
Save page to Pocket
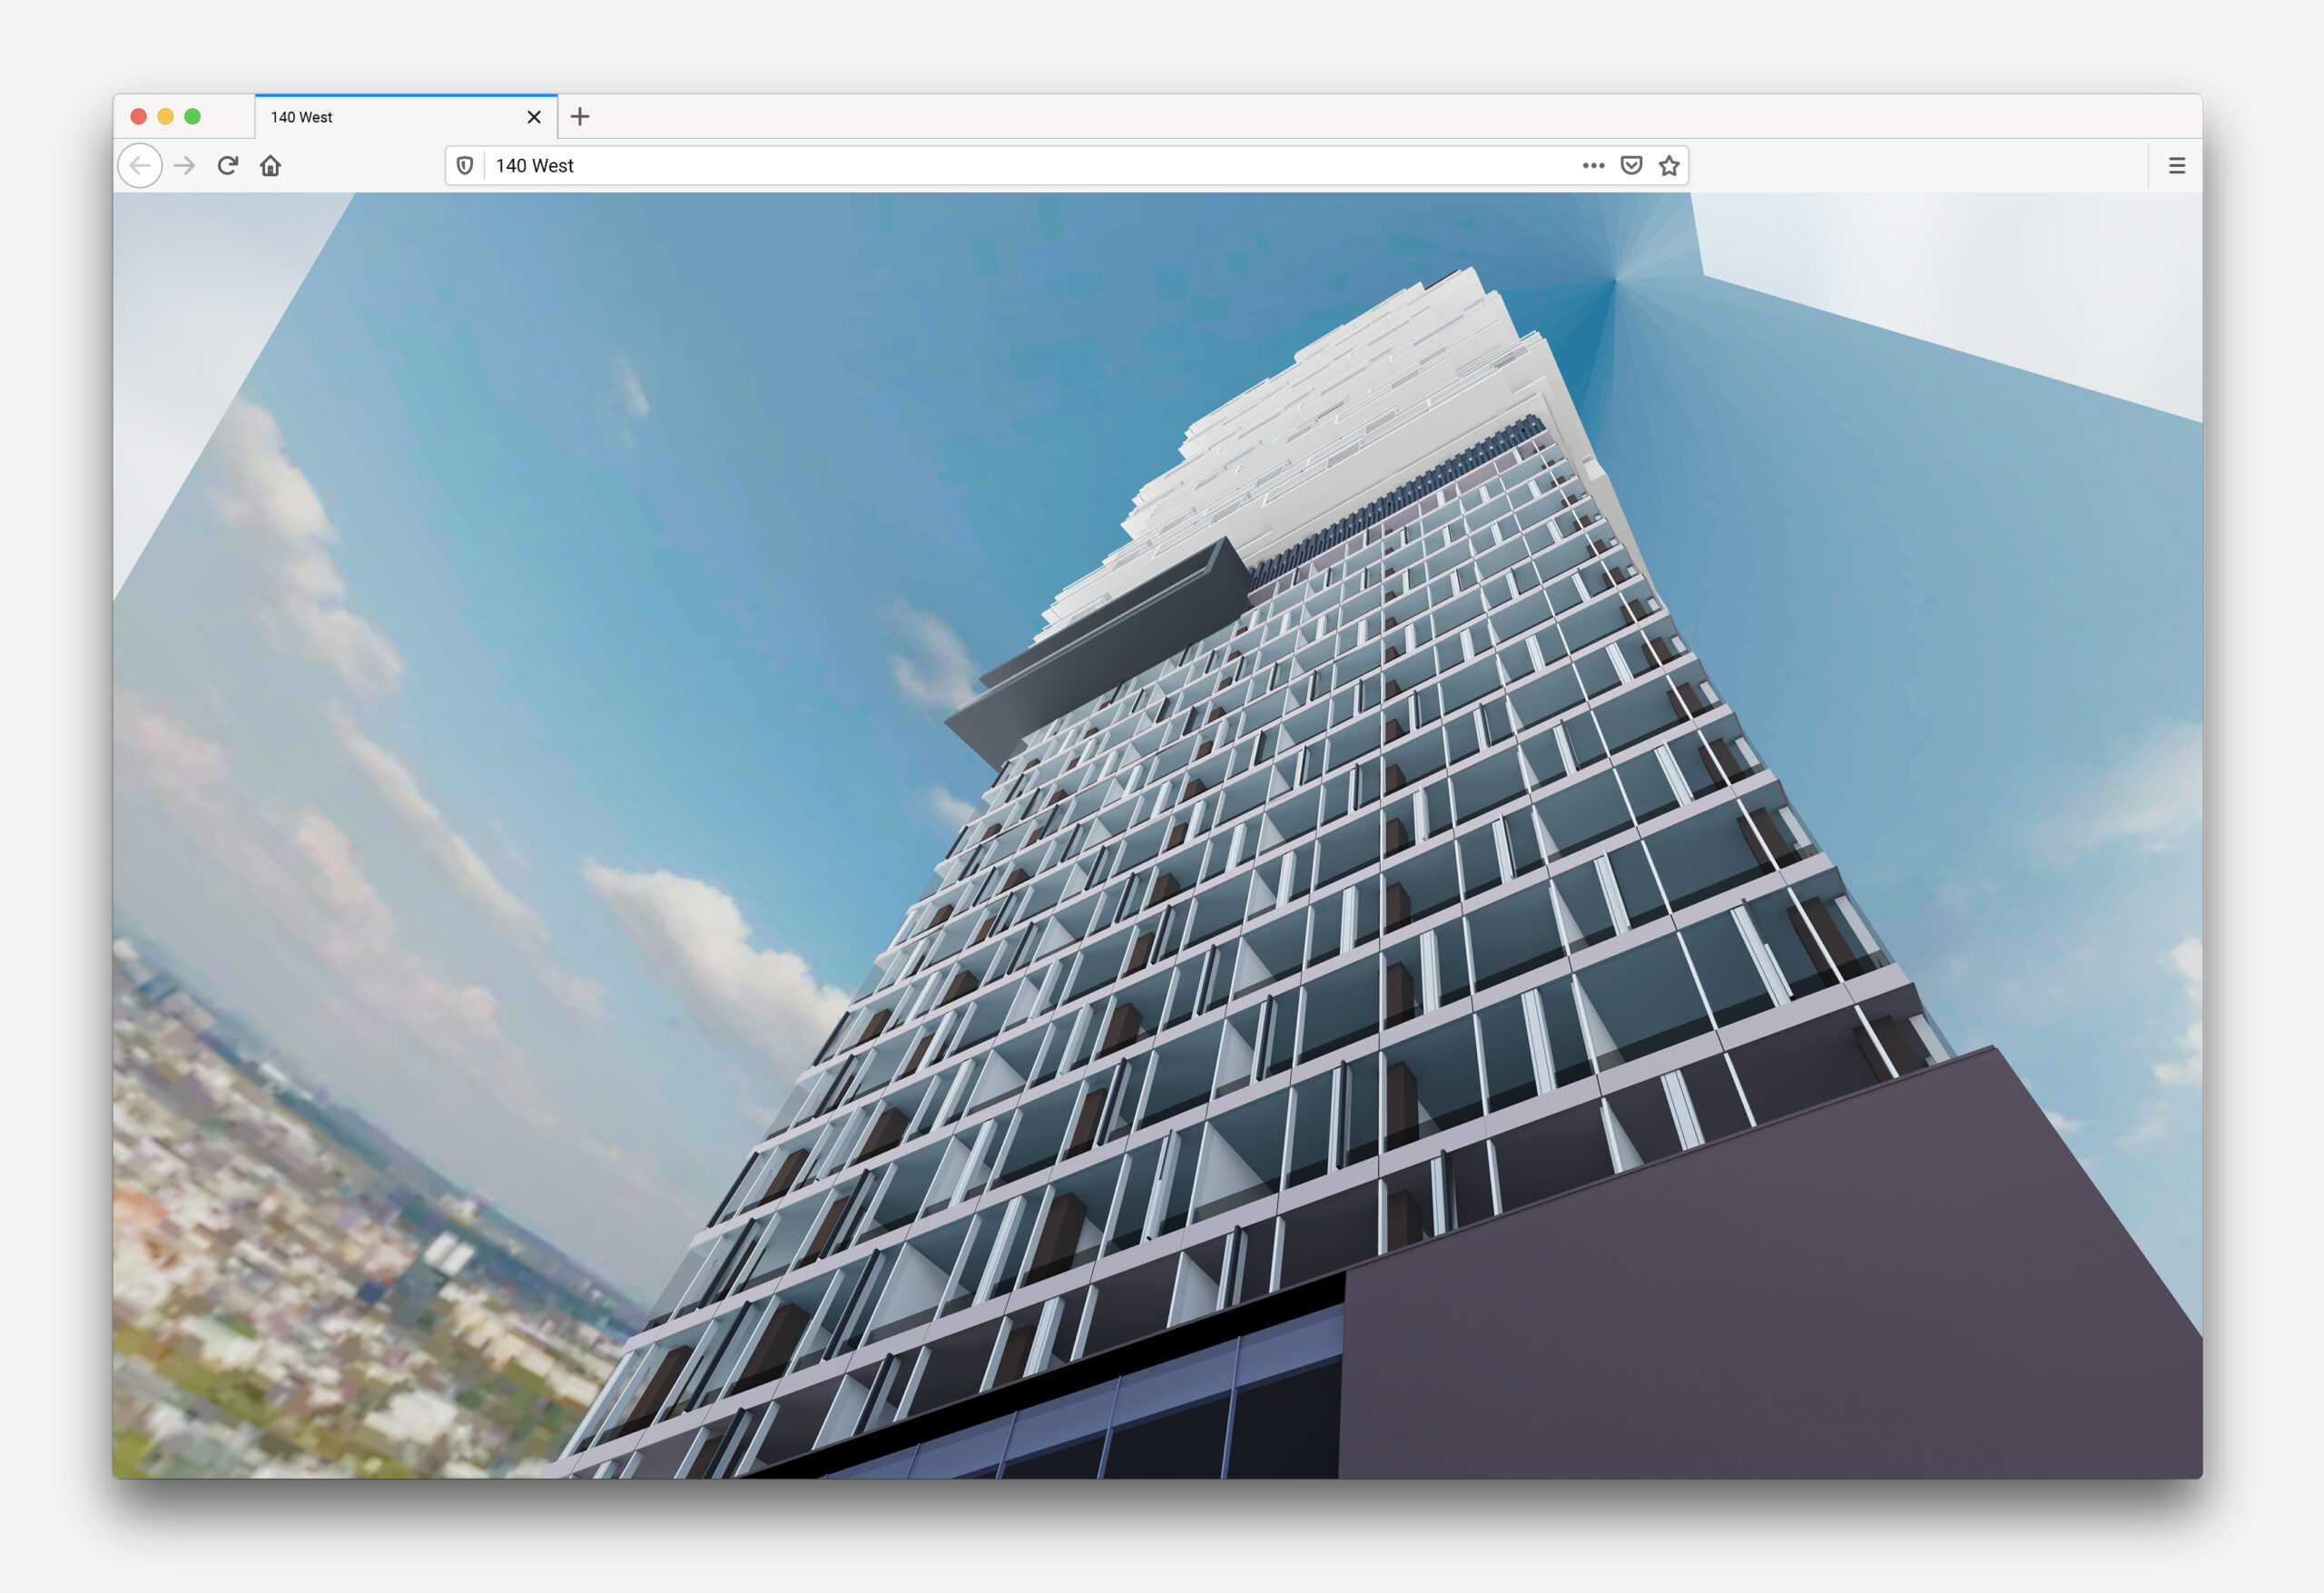point(1631,166)
